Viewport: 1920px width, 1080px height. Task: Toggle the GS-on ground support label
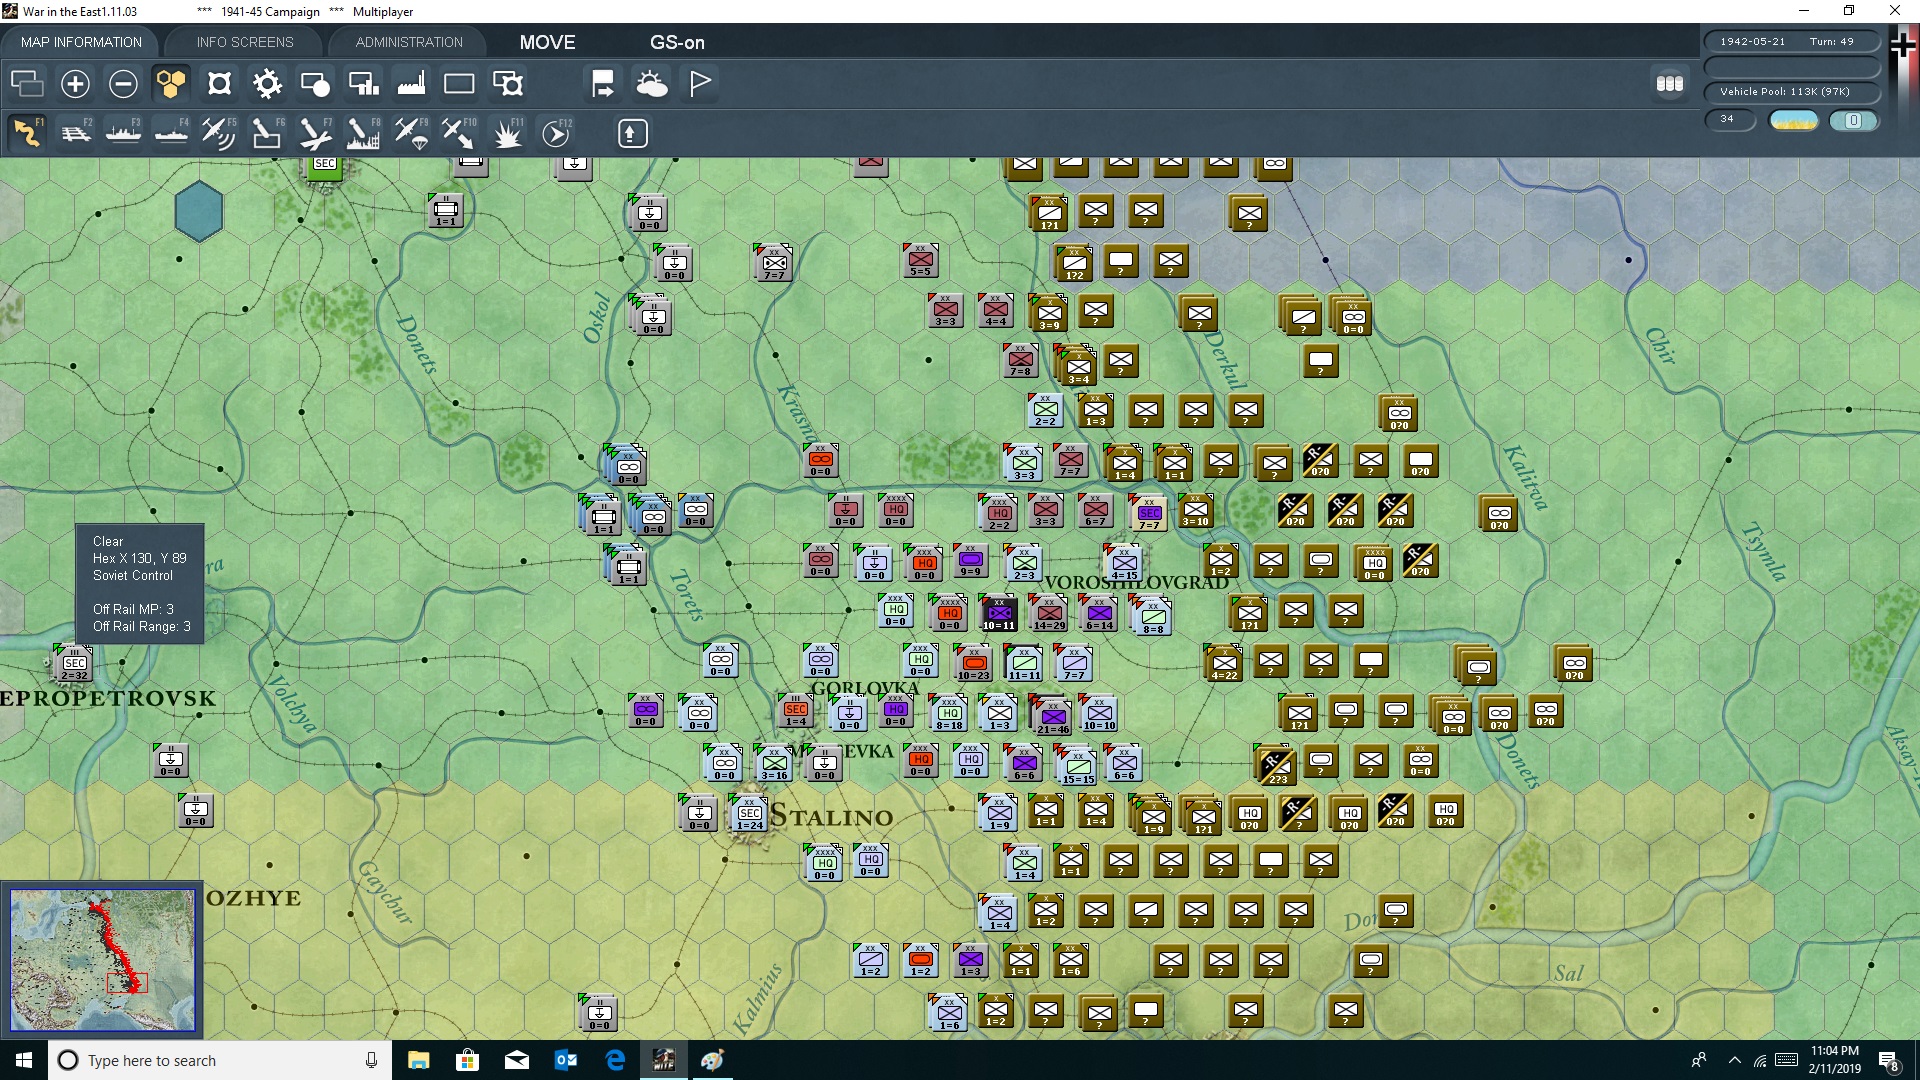pos(677,42)
